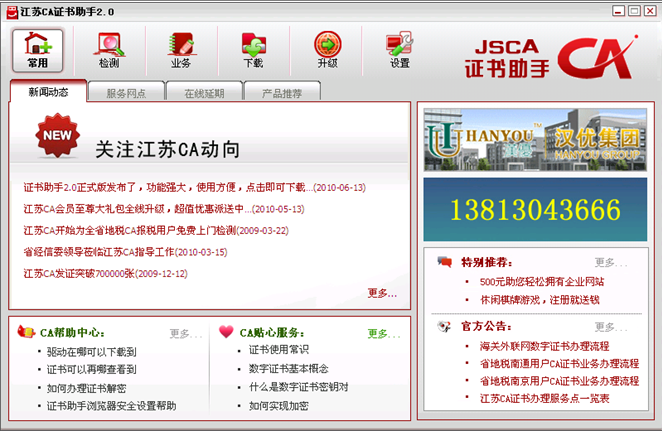This screenshot has width=662, height=432.
Task: Maximize the 江苏CA证书助手 window
Action: 634,11
